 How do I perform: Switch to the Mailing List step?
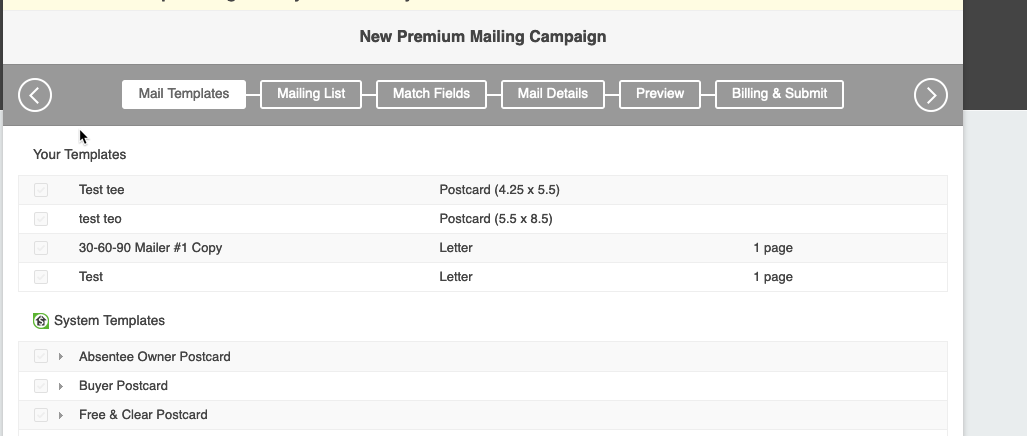(311, 94)
